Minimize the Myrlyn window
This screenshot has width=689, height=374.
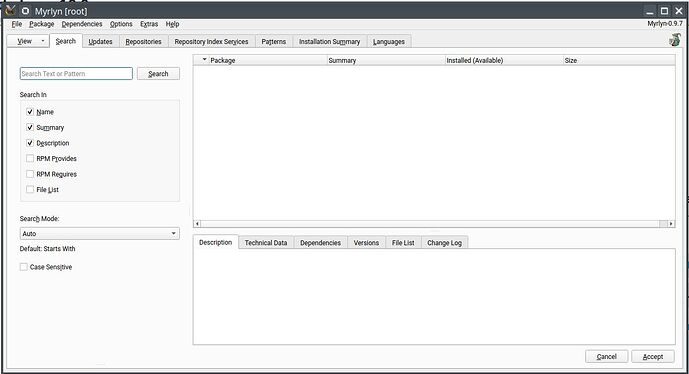tap(650, 11)
